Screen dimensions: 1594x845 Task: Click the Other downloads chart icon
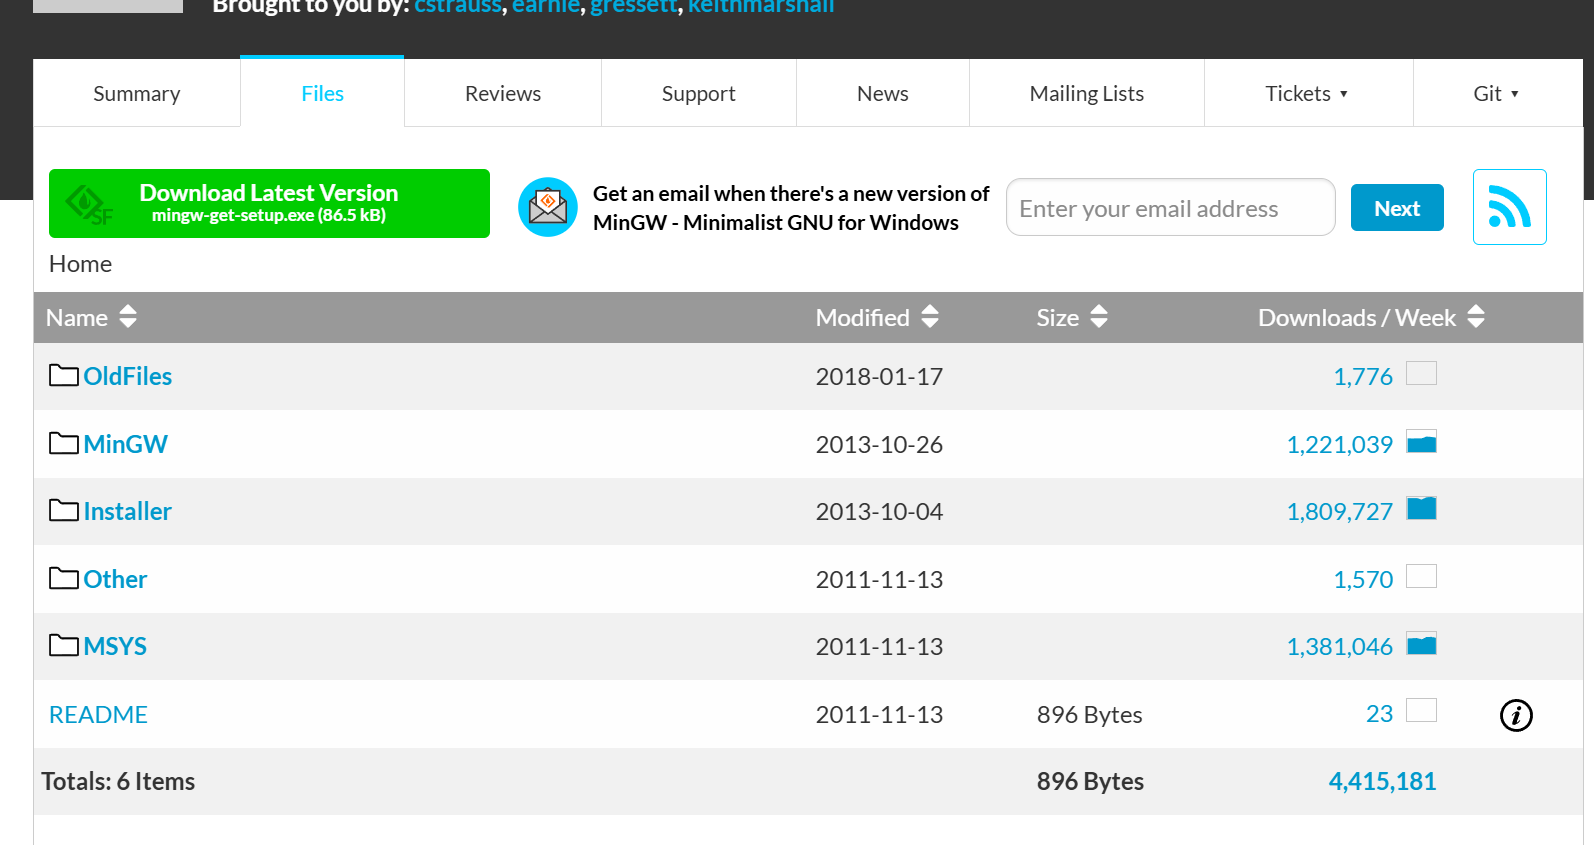[1421, 576]
